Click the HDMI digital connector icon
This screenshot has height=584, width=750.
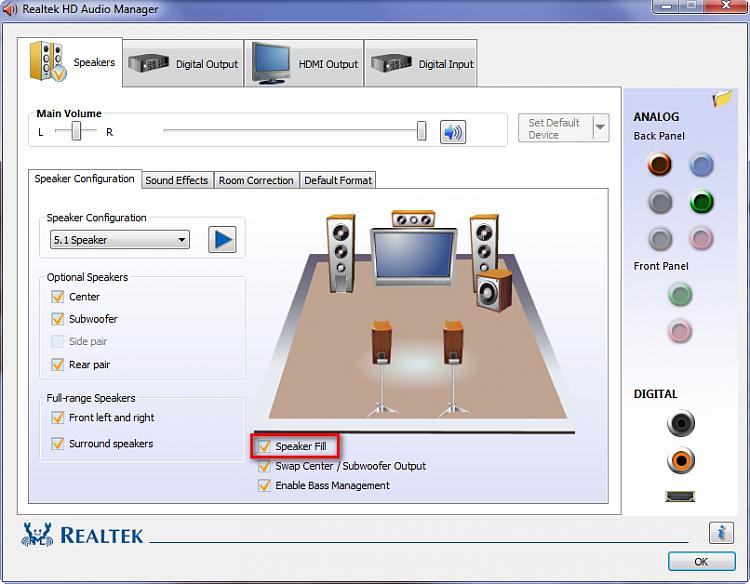(x=680, y=495)
